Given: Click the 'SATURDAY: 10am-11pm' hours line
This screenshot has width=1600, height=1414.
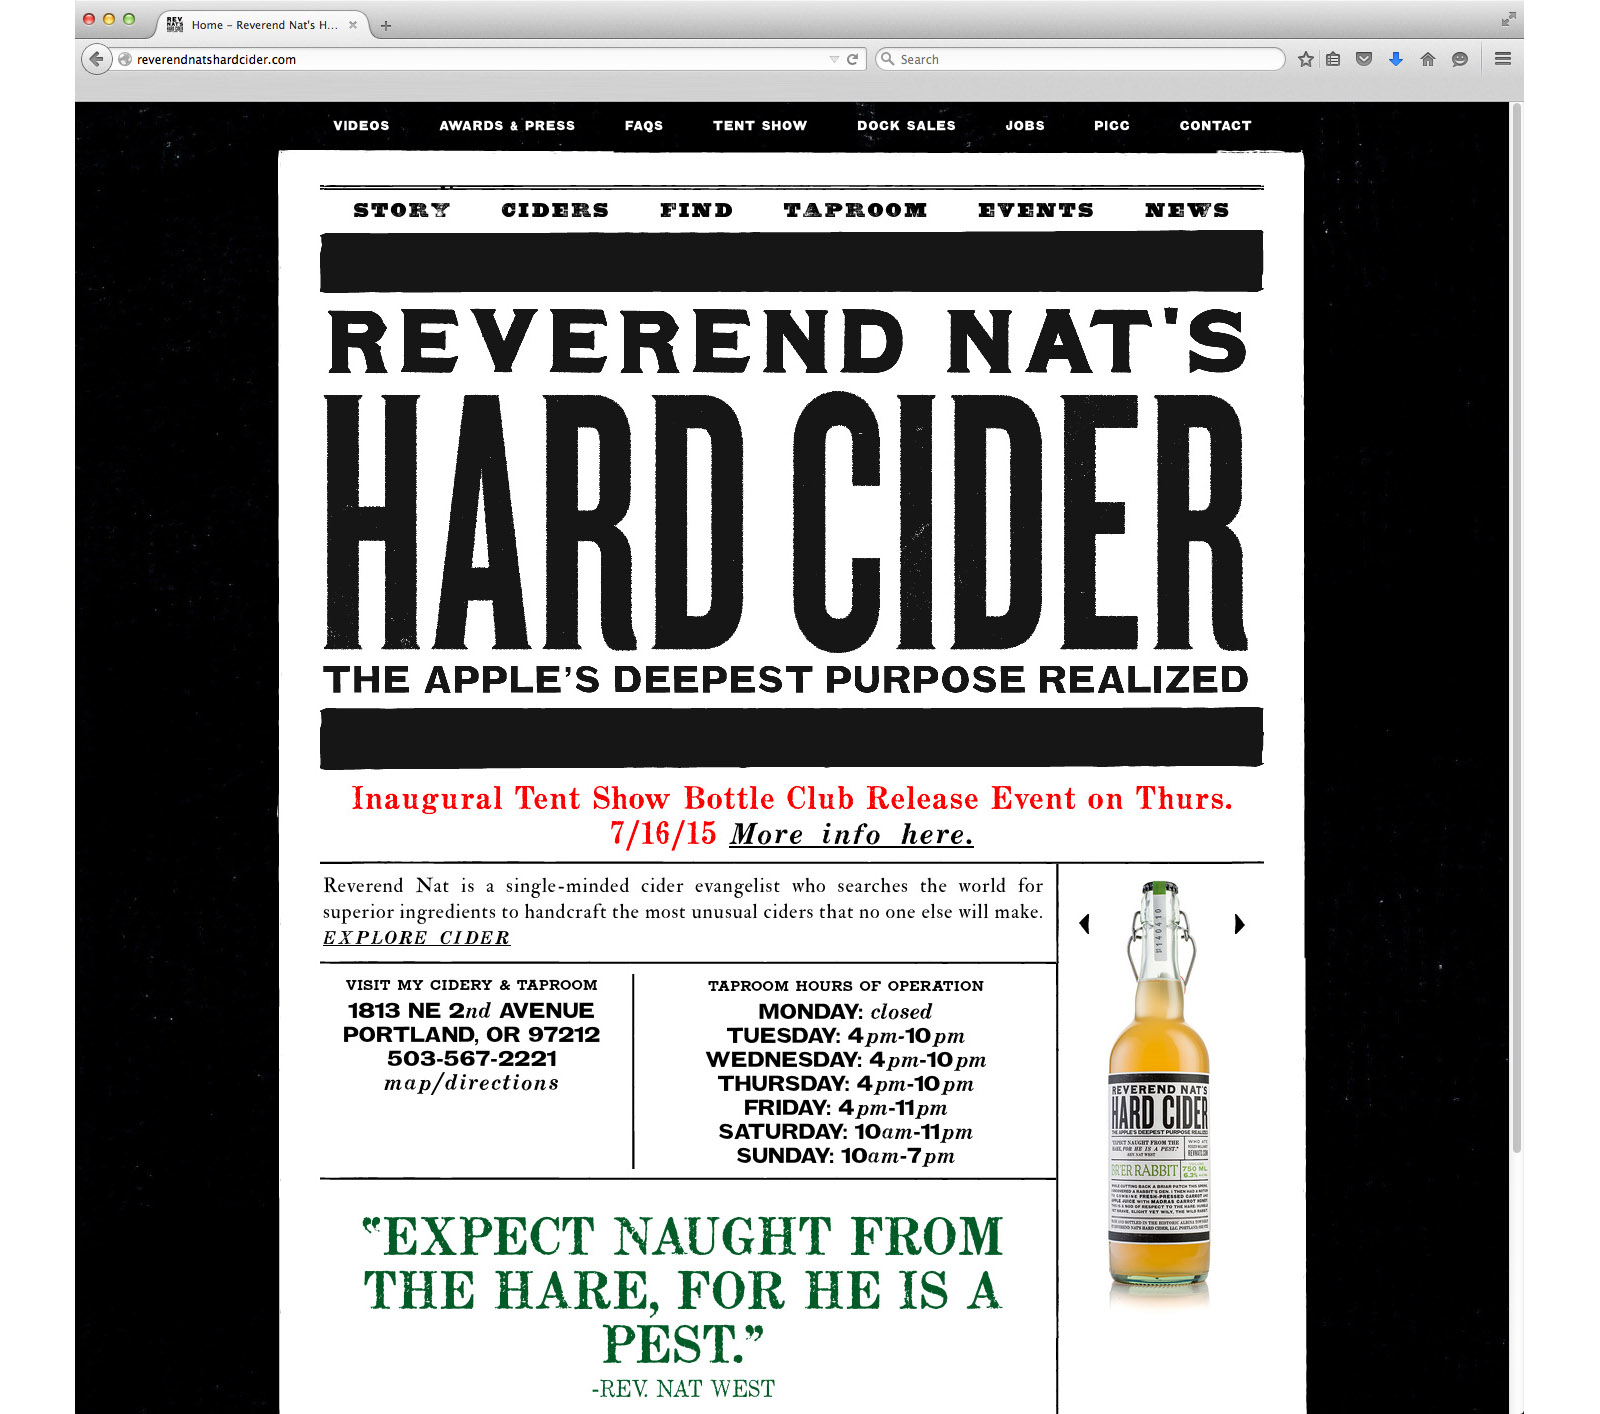Looking at the screenshot, I should 845,1131.
